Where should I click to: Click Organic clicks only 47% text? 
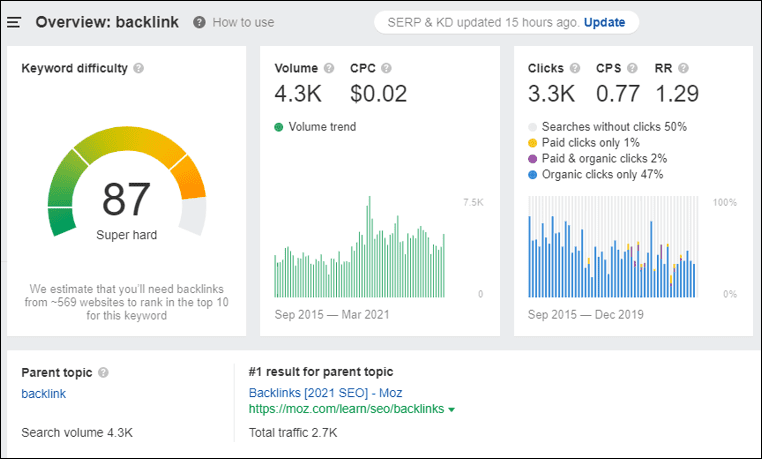[x=603, y=174]
